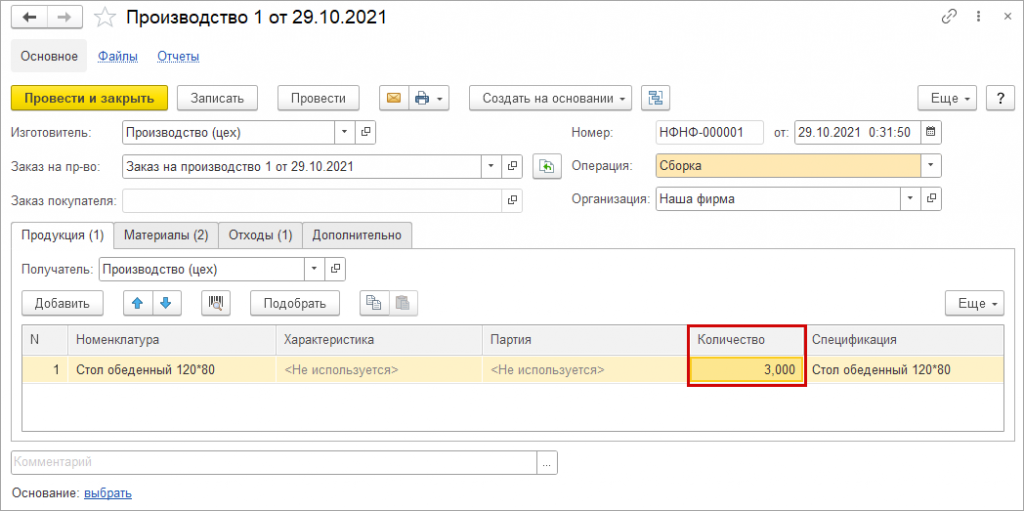The width and height of the screenshot is (1024, 511).
Task: Click the envelope email icon
Action: click(x=393, y=98)
